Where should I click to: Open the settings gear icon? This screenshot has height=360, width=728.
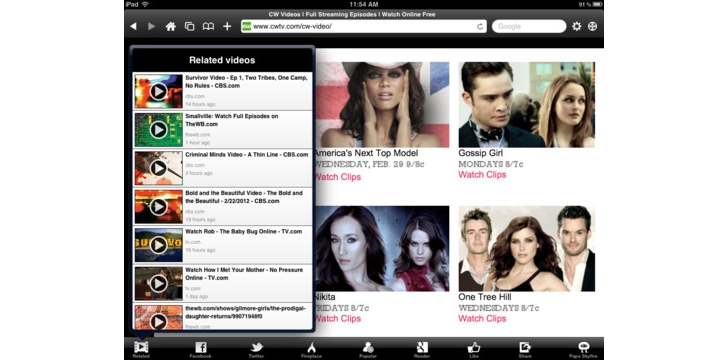577,26
